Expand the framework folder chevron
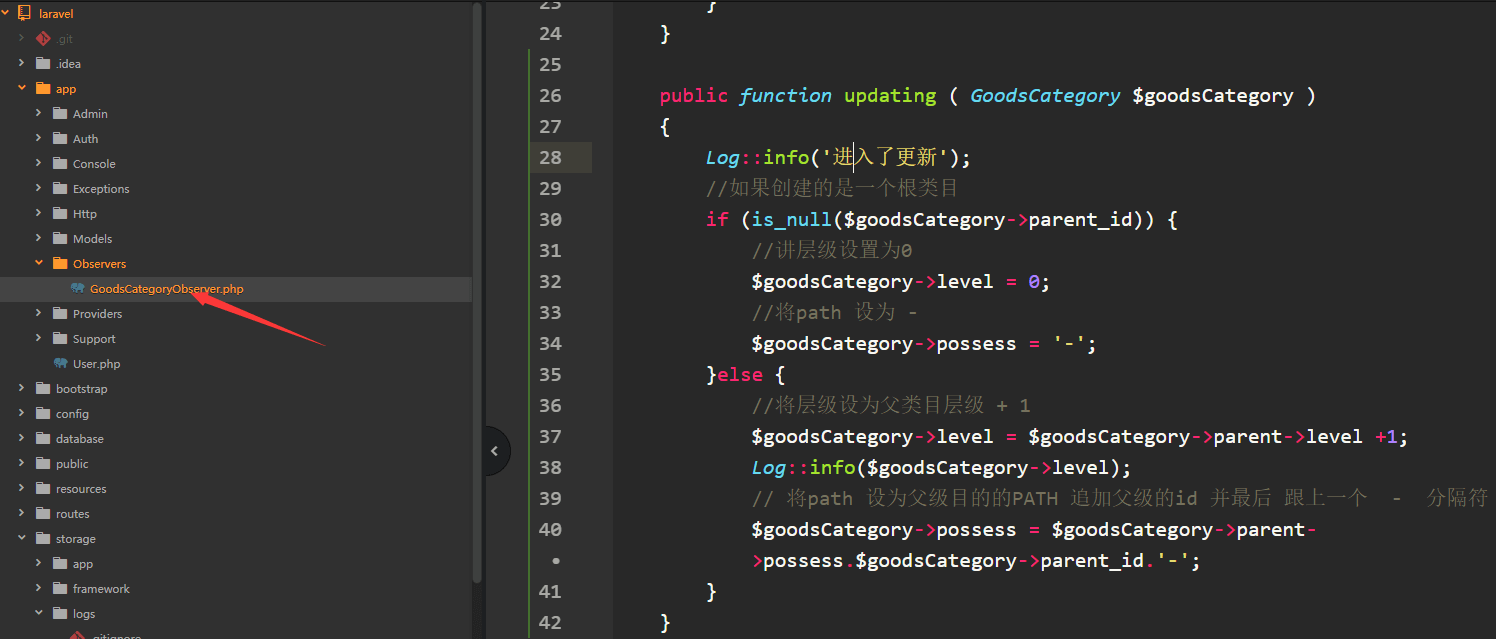 coord(38,588)
